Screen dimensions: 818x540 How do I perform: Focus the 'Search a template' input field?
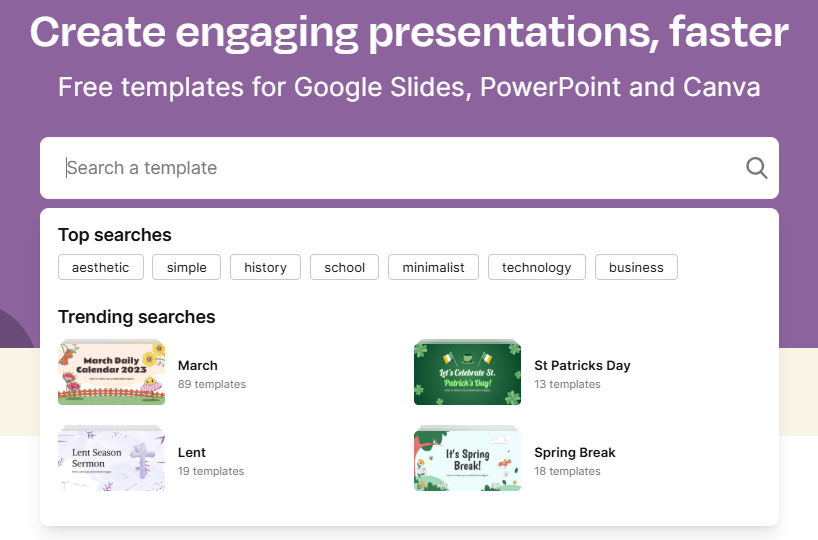click(x=400, y=168)
